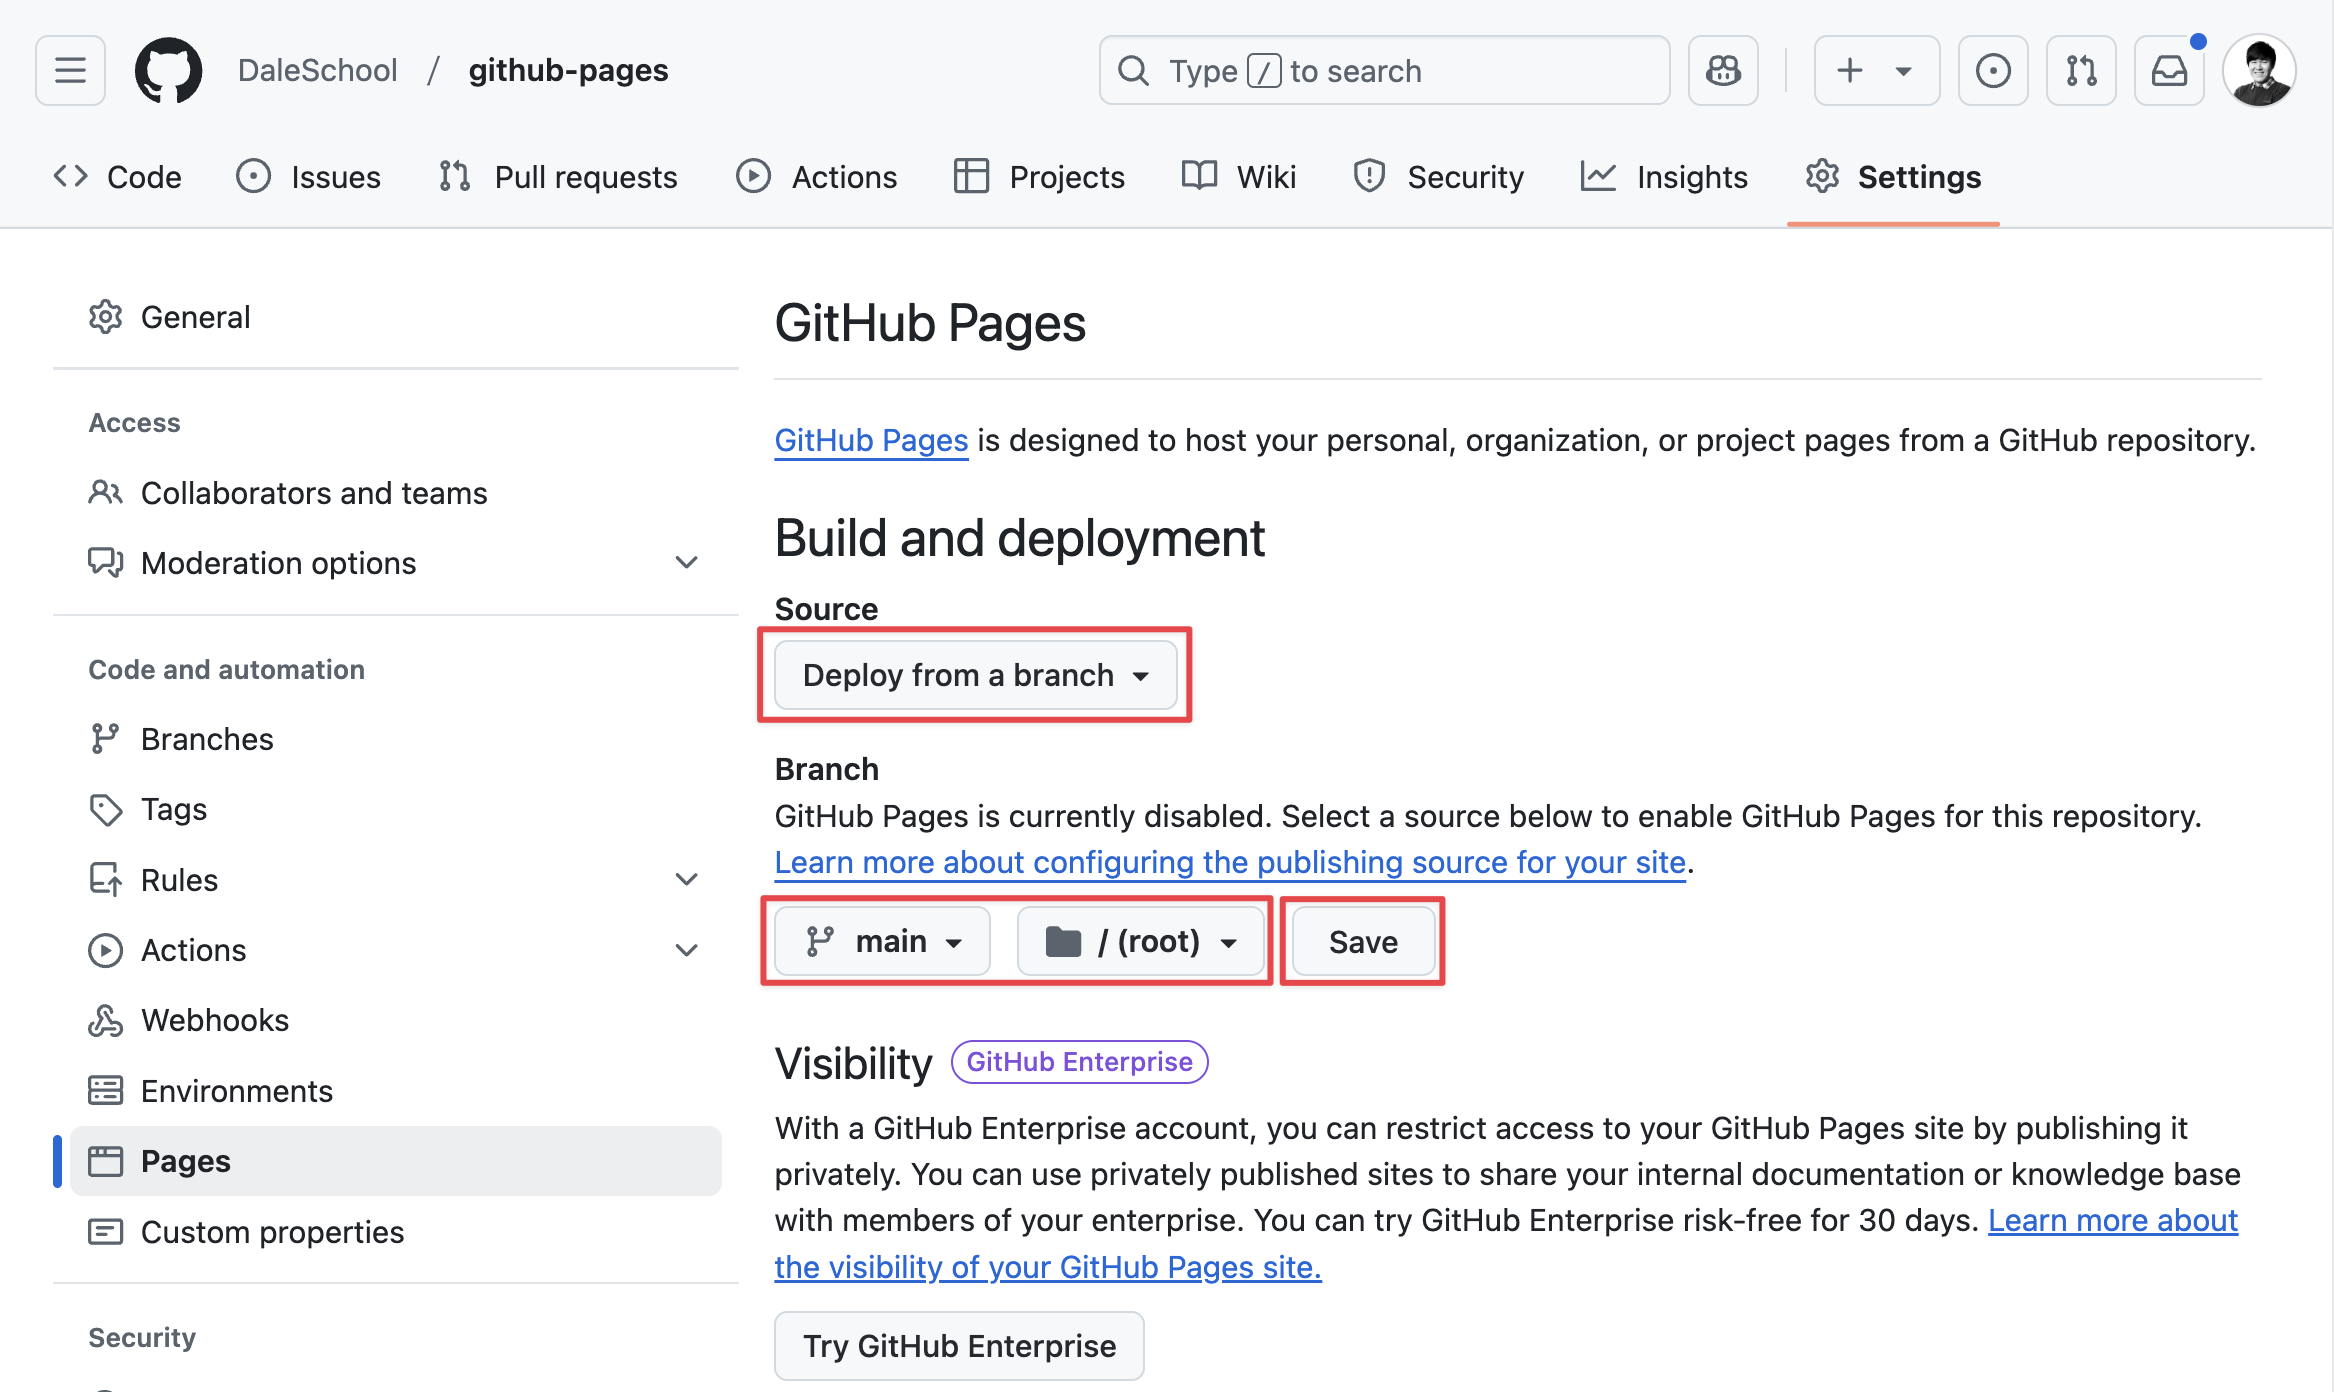Open the /(root) folder dropdown

point(1142,940)
